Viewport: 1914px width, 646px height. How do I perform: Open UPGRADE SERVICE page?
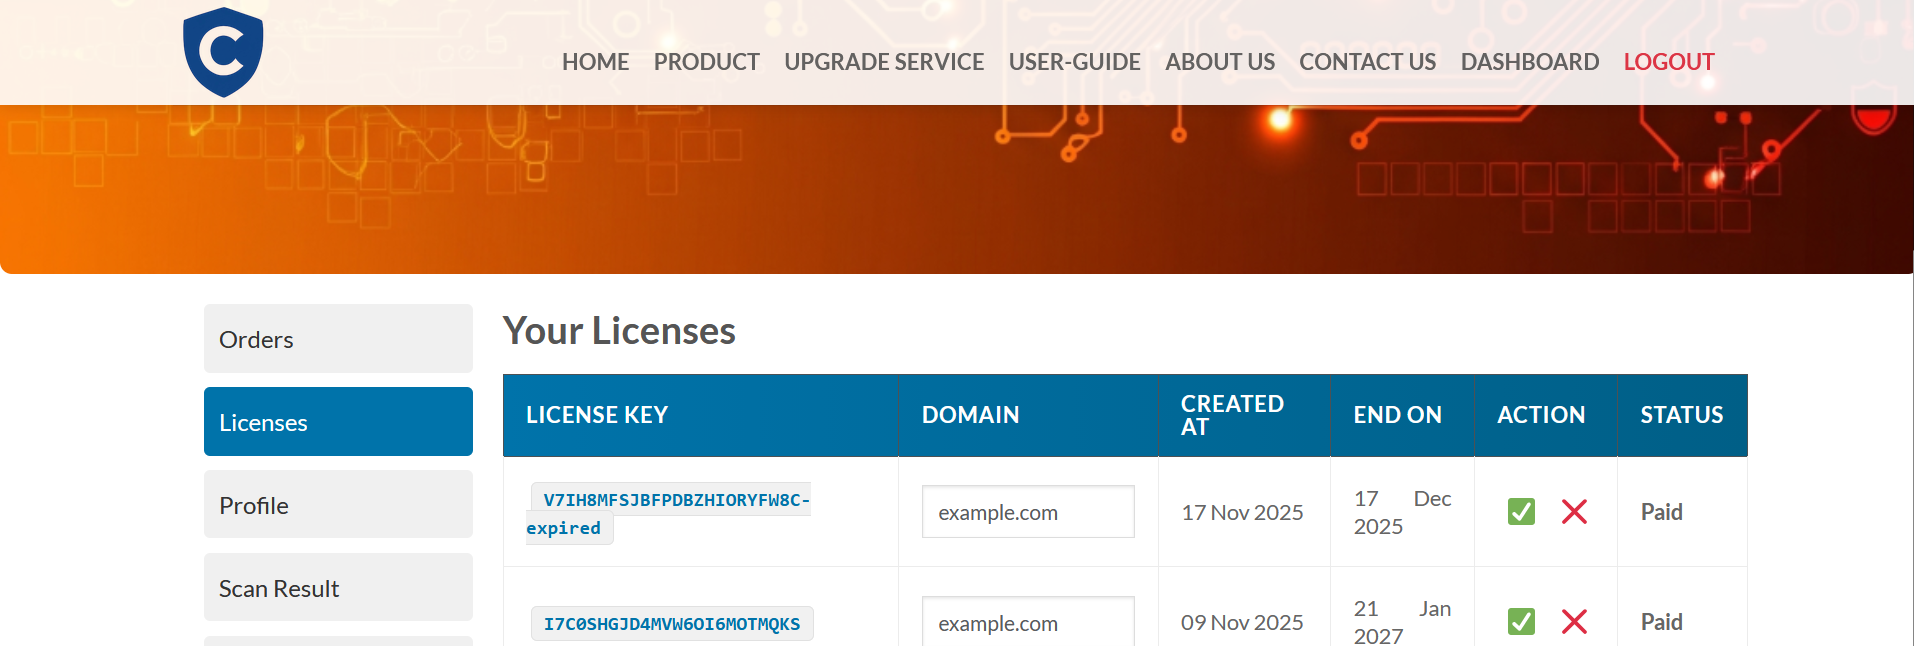pos(884,62)
